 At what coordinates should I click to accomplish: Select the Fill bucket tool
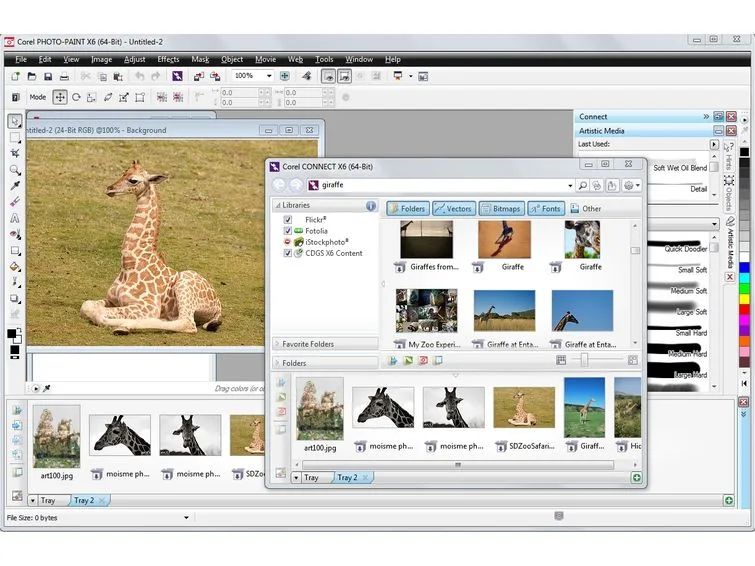(15, 266)
